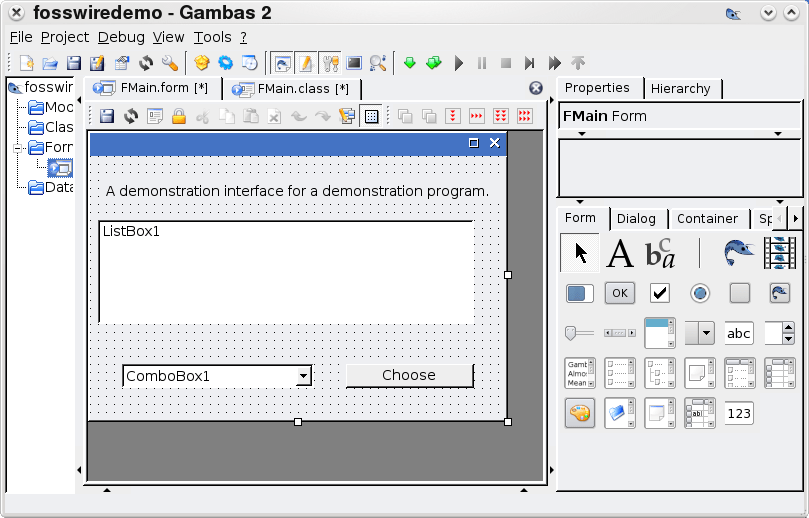Click the Make executable package icon
The width and height of the screenshot is (809, 518).
(x=202, y=63)
